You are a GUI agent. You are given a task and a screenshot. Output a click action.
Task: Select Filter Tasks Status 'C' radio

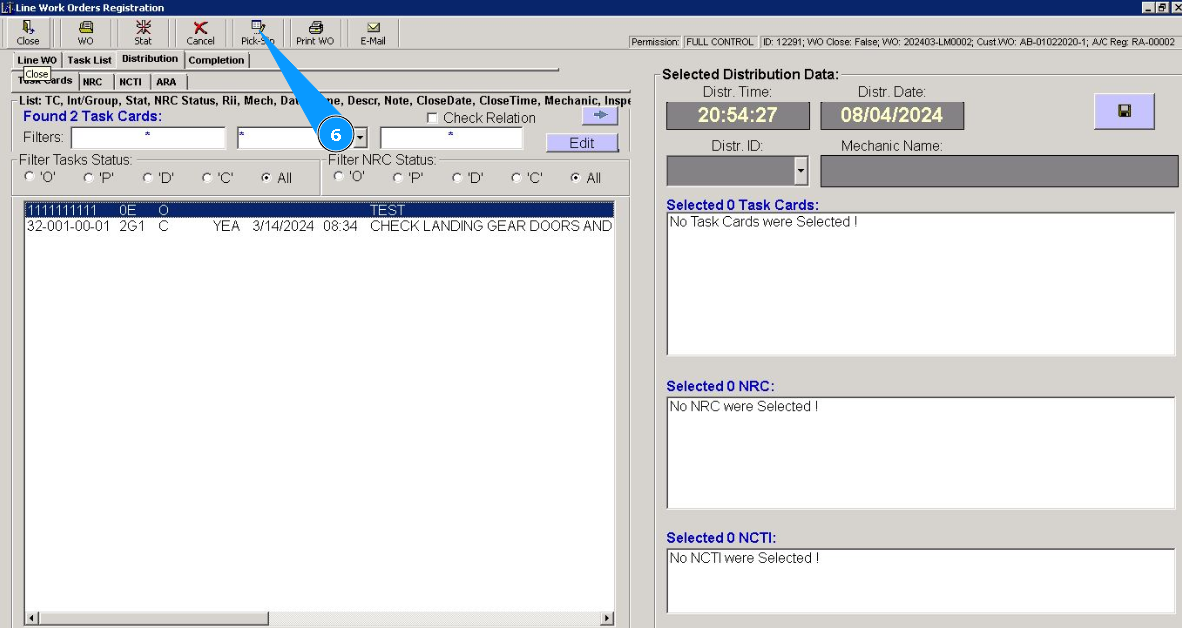pos(207,177)
